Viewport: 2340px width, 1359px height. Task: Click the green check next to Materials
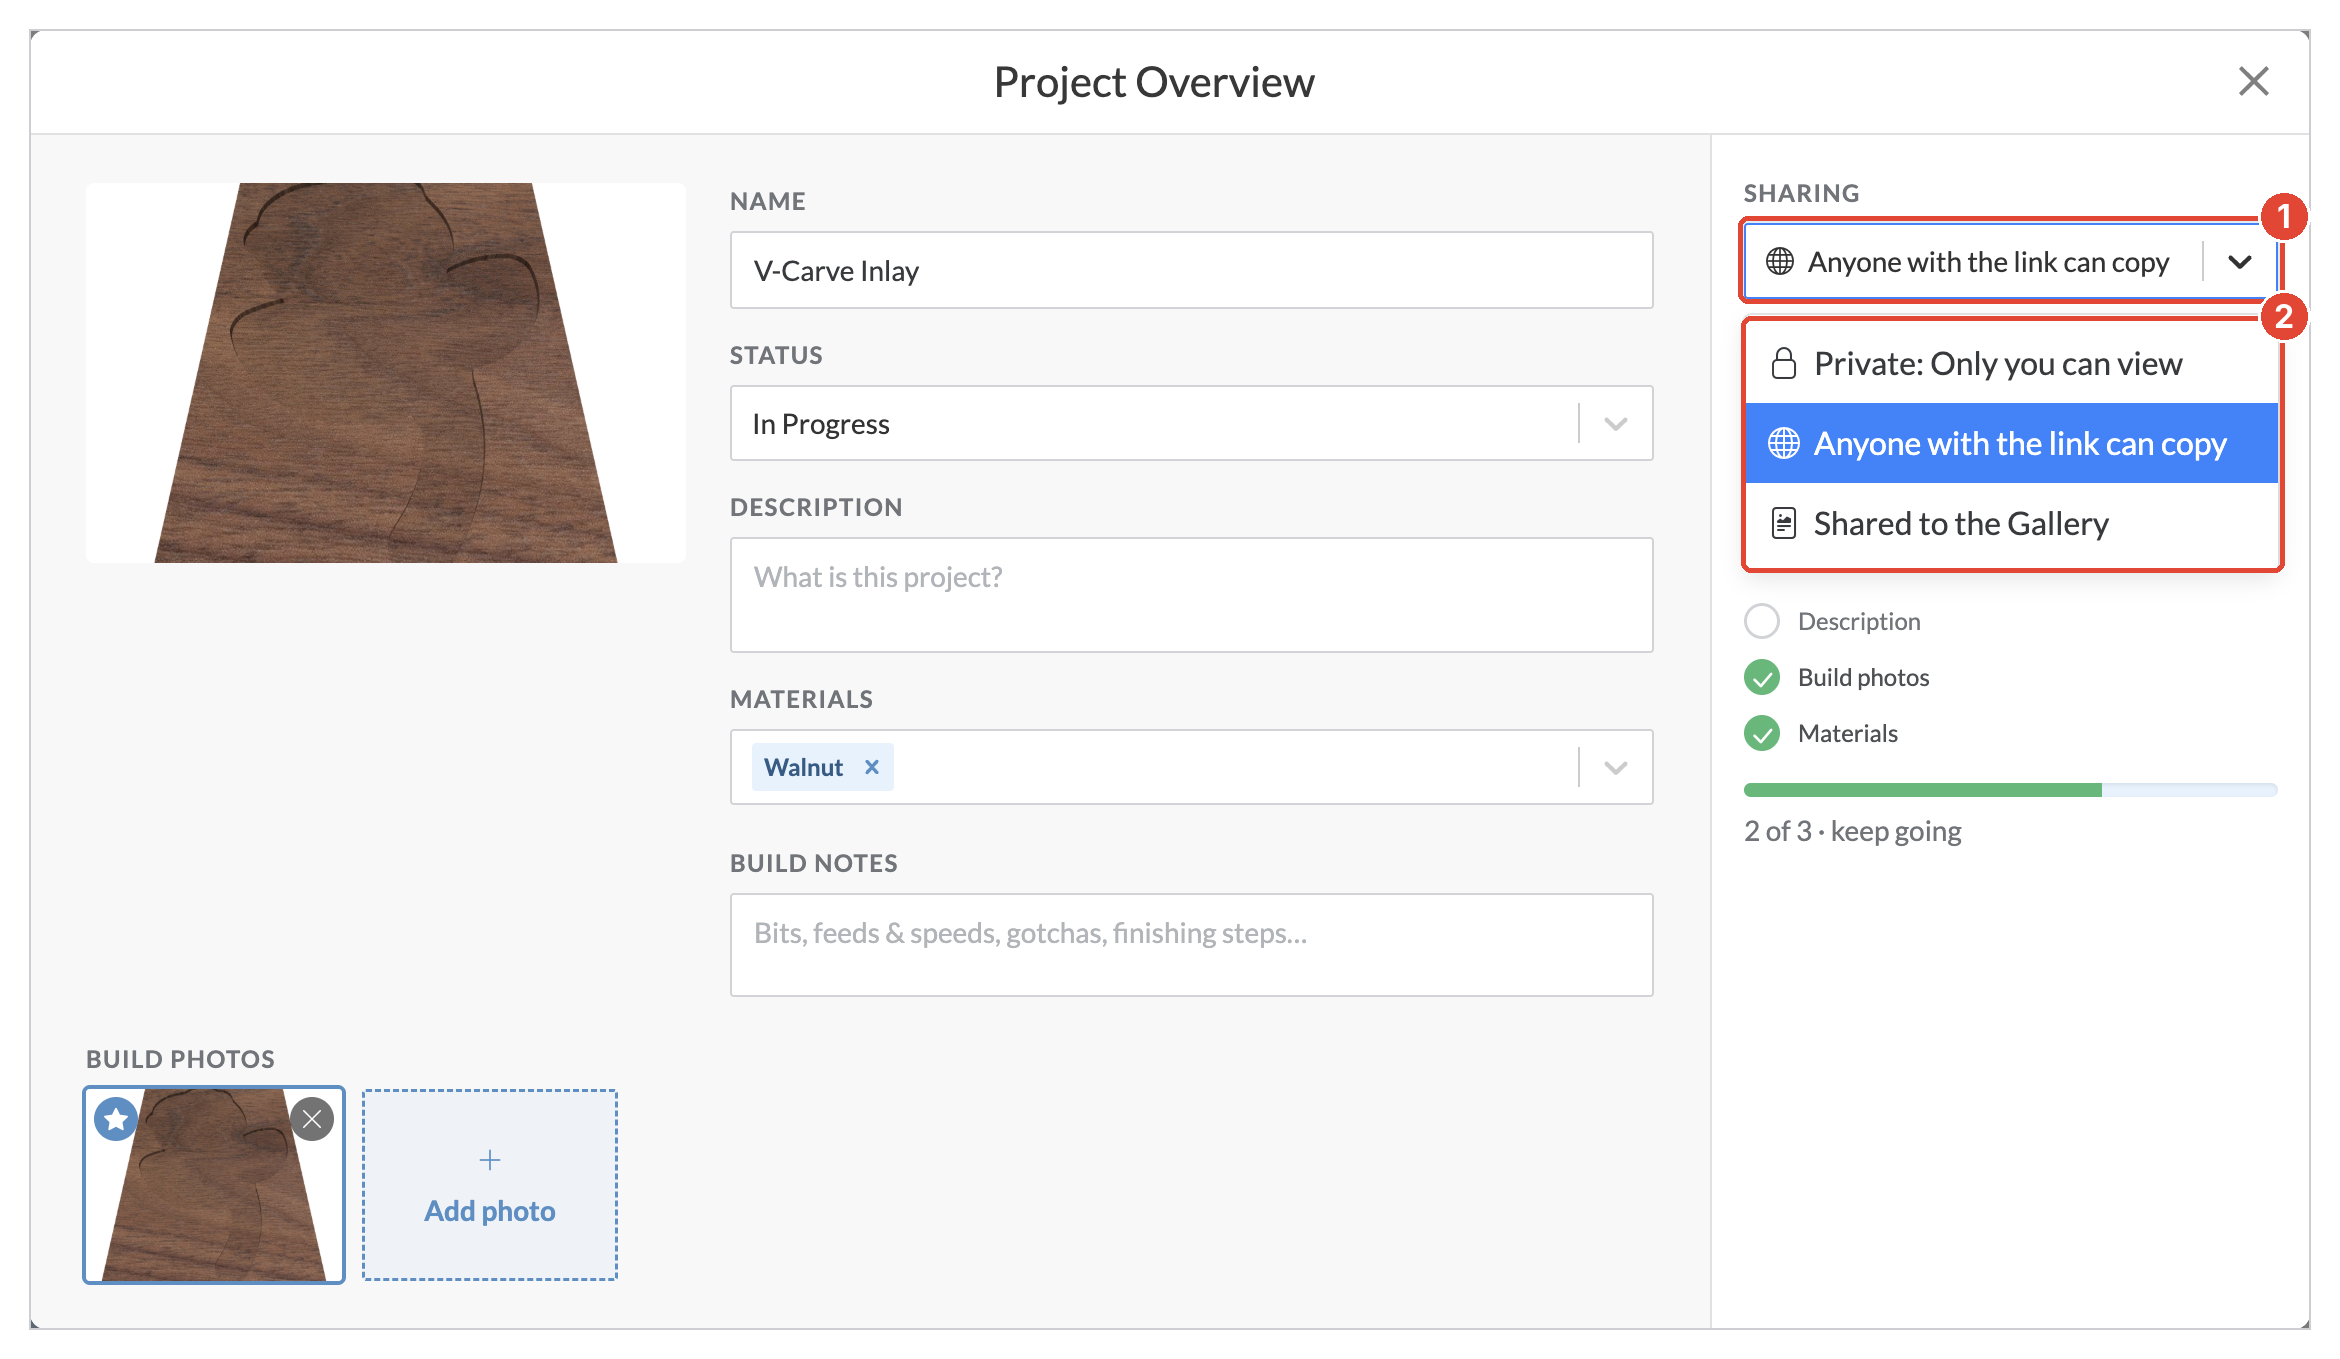[x=1762, y=733]
